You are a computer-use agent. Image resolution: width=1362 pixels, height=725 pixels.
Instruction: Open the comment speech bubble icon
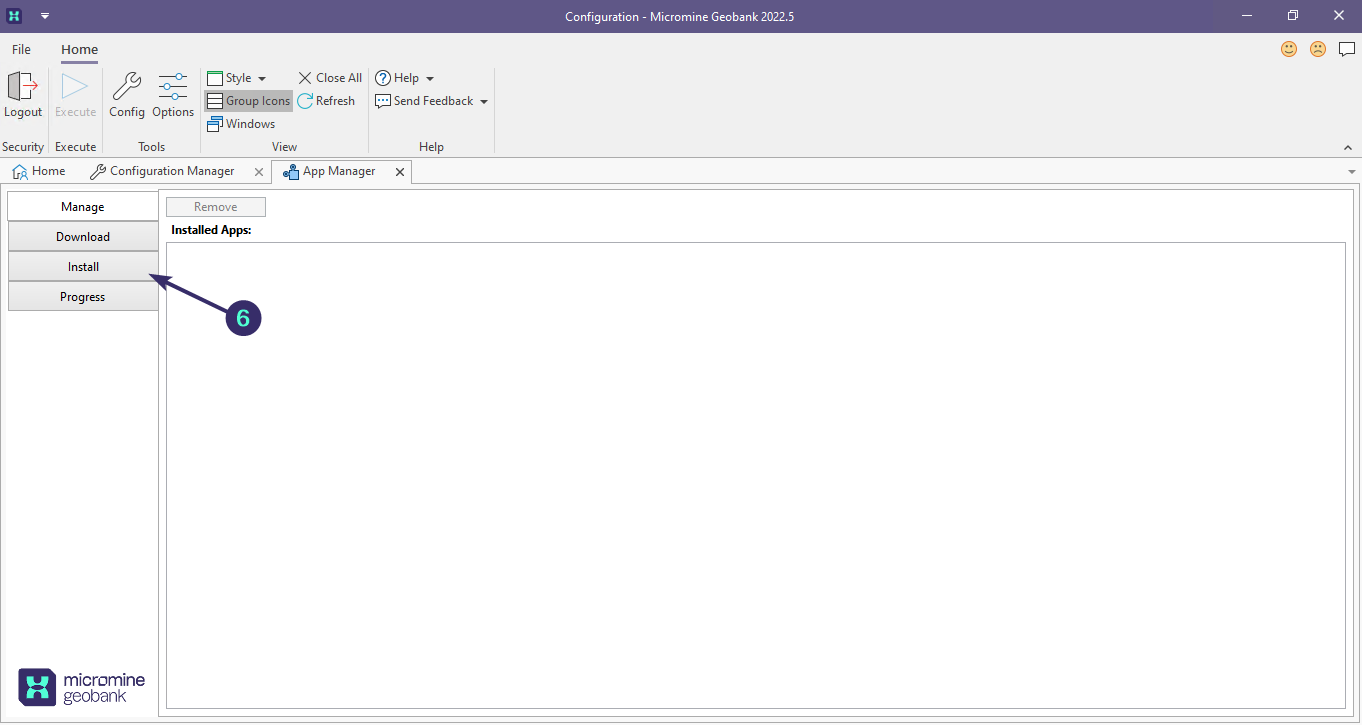pyautogui.click(x=1347, y=49)
